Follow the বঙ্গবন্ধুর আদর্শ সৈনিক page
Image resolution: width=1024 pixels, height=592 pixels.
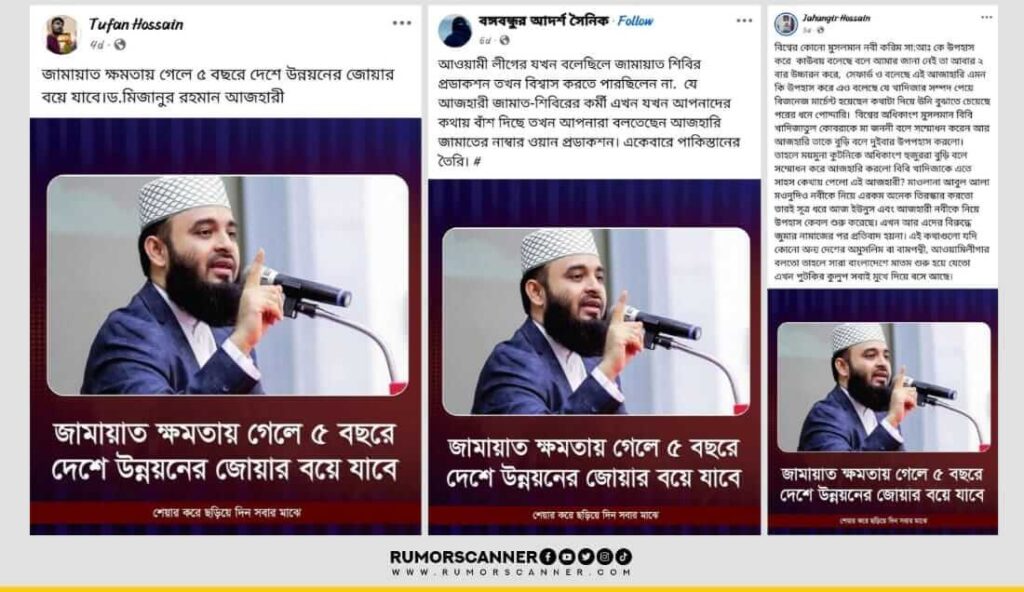click(x=635, y=21)
